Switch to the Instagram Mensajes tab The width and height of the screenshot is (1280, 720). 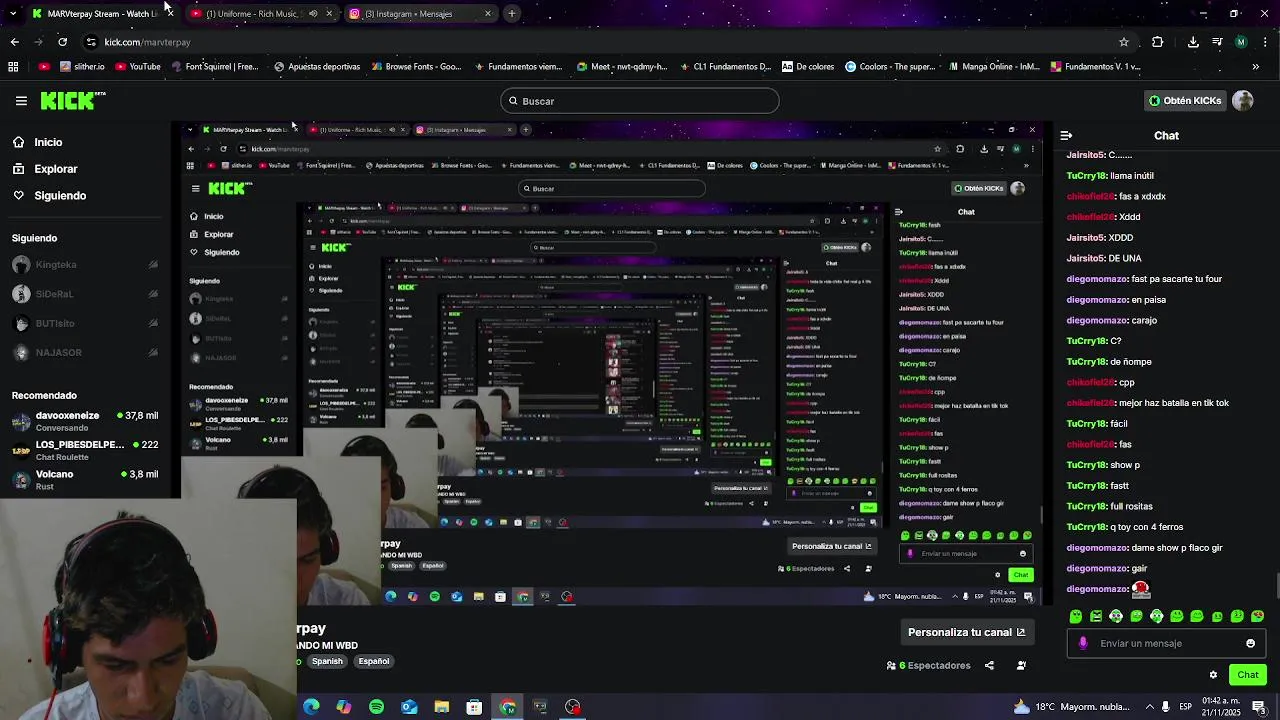[x=419, y=14]
